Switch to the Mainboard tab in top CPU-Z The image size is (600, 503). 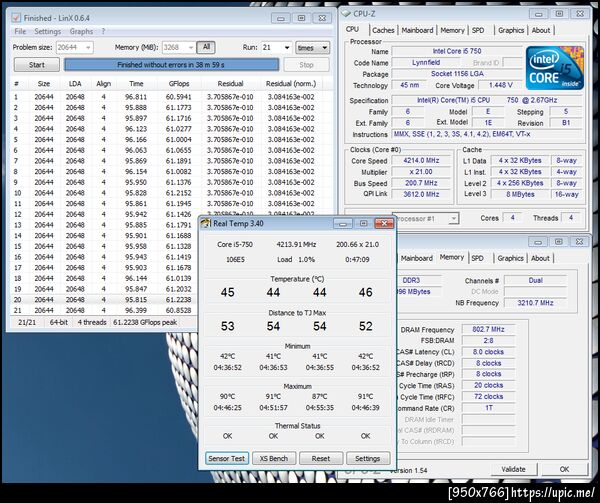[x=417, y=30]
